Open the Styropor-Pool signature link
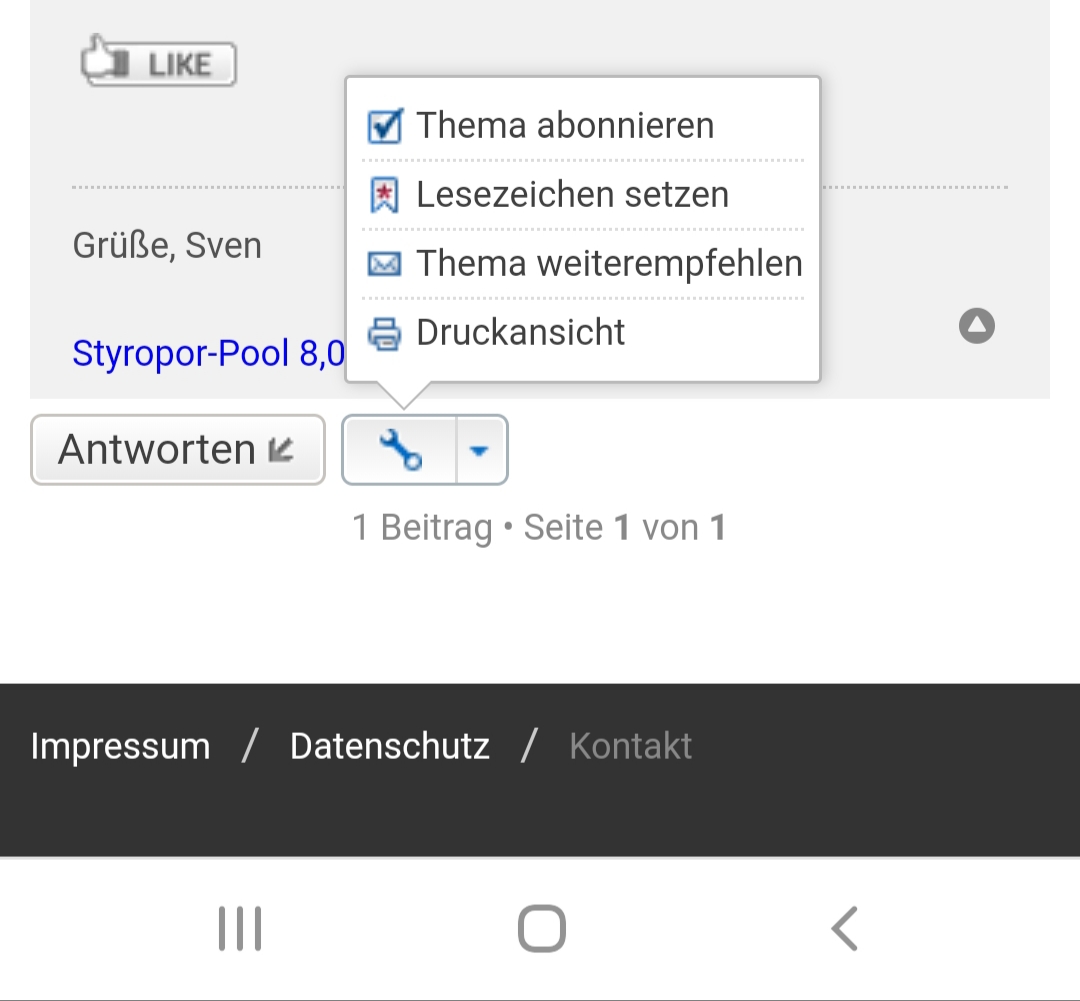The image size is (1080, 1001). [x=208, y=353]
